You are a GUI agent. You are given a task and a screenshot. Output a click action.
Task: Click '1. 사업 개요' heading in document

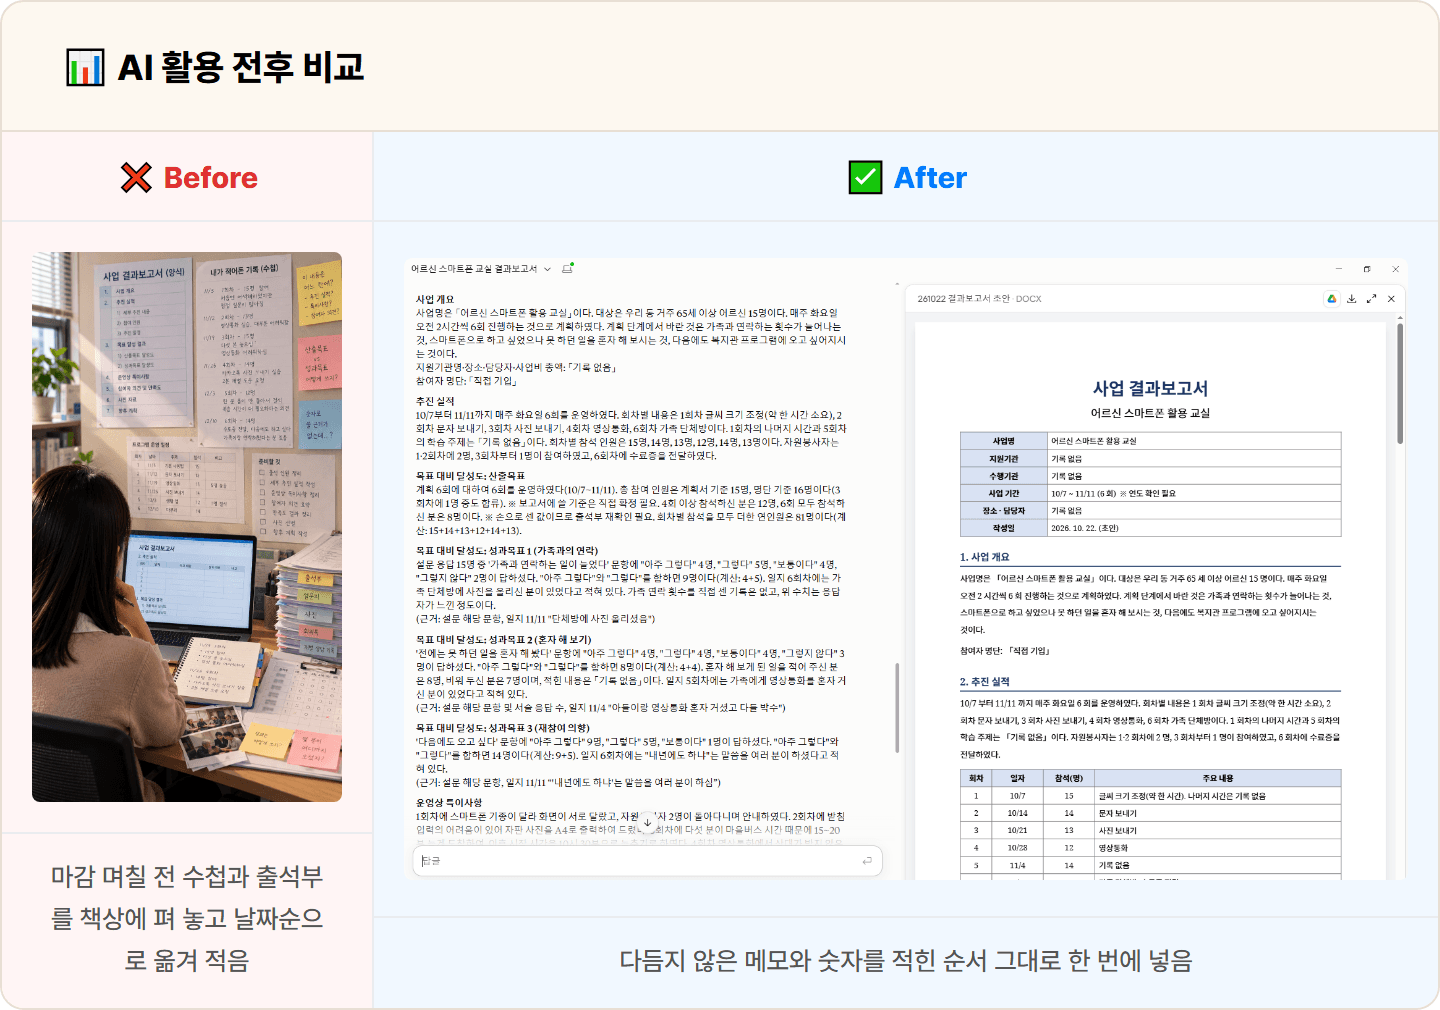tap(984, 557)
